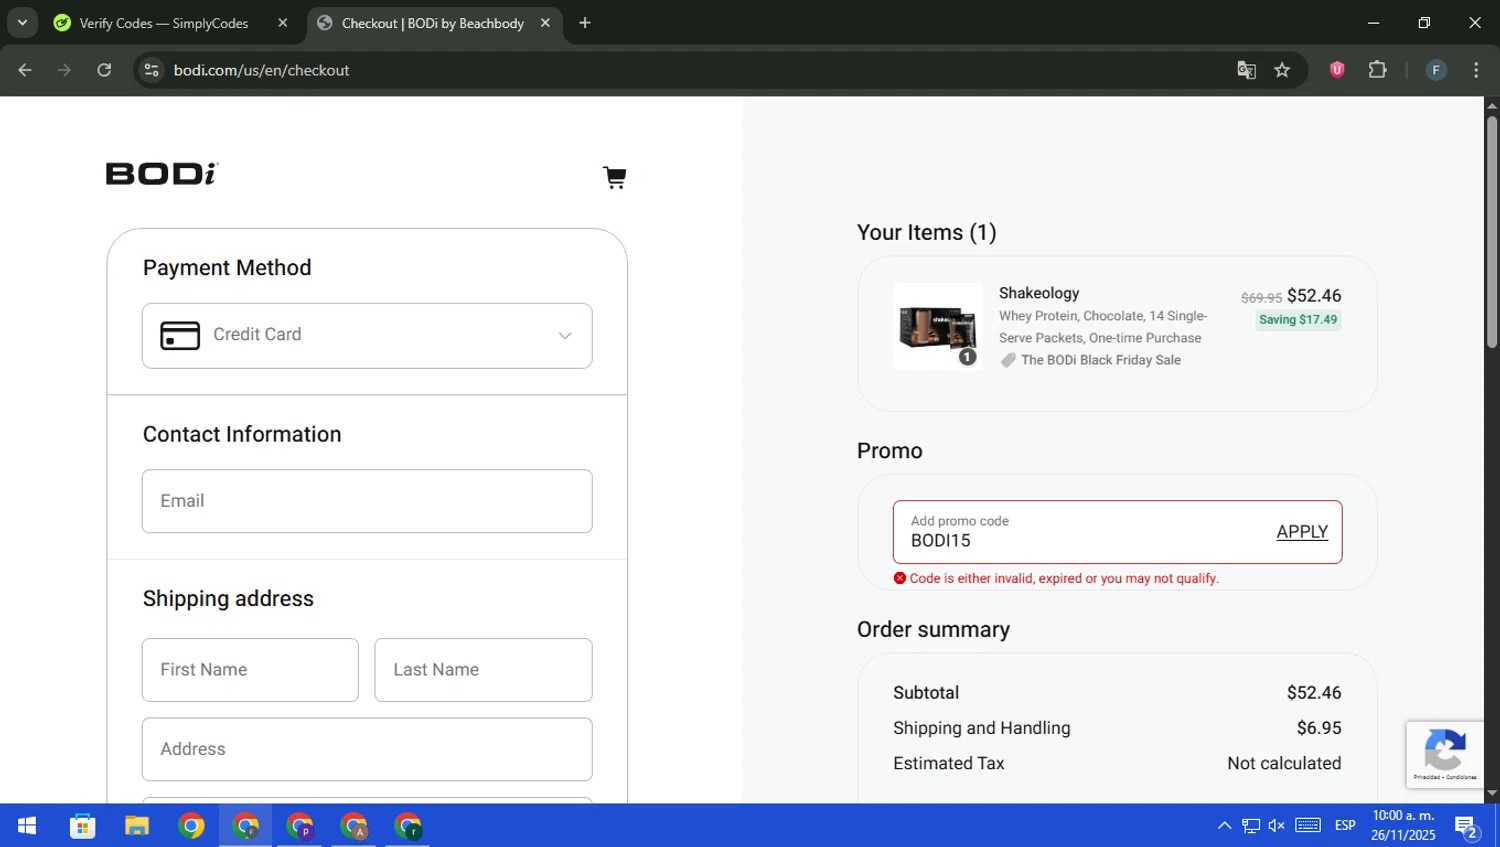The height and width of the screenshot is (847, 1500).
Task: Open the translate page icon
Action: [1246, 70]
